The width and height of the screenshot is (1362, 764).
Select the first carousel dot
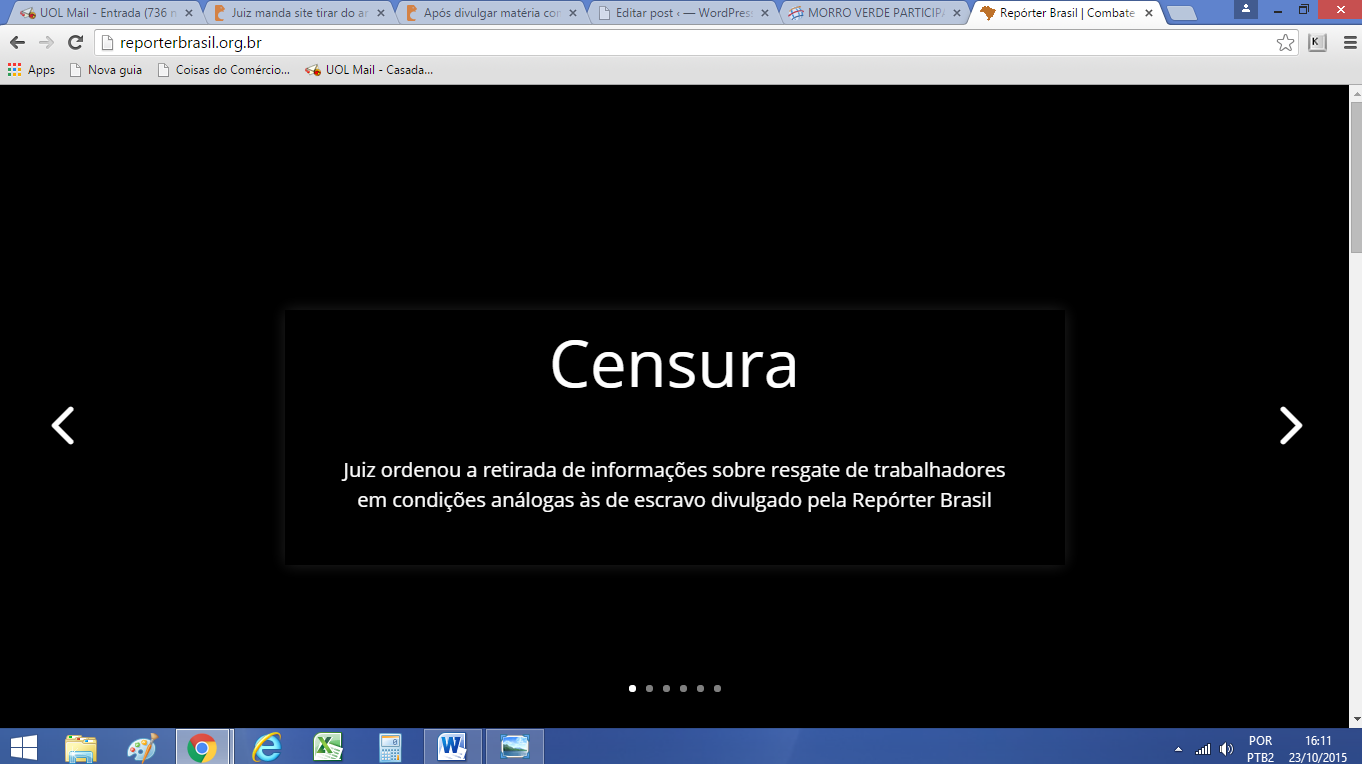pos(632,688)
